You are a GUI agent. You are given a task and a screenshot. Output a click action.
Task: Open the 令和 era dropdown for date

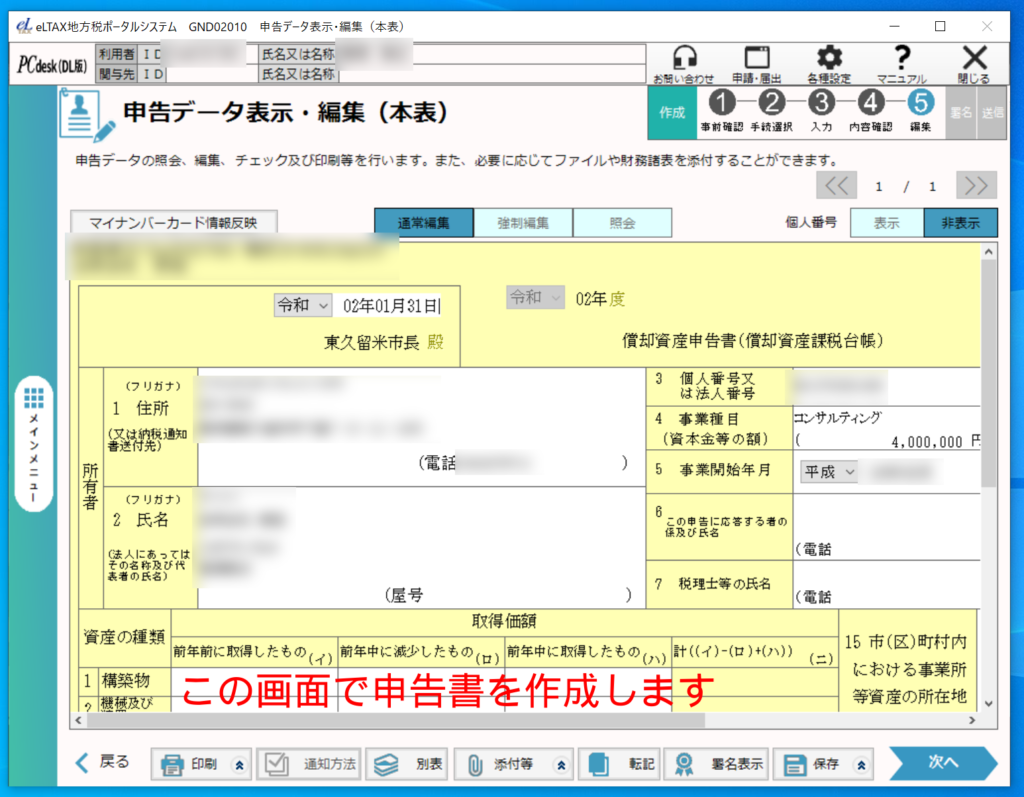click(x=303, y=305)
